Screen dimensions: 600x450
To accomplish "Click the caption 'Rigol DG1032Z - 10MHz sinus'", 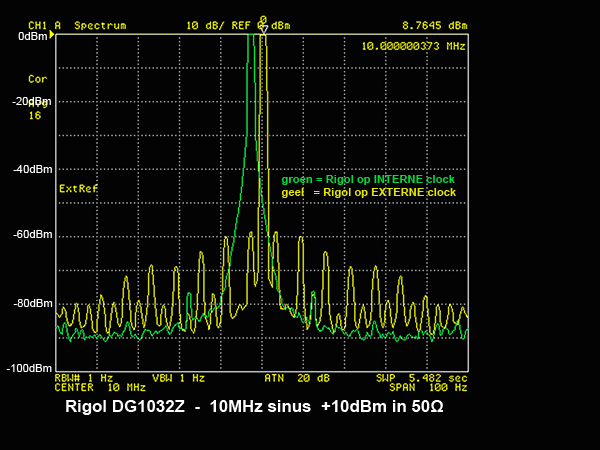I will (x=188, y=406).
